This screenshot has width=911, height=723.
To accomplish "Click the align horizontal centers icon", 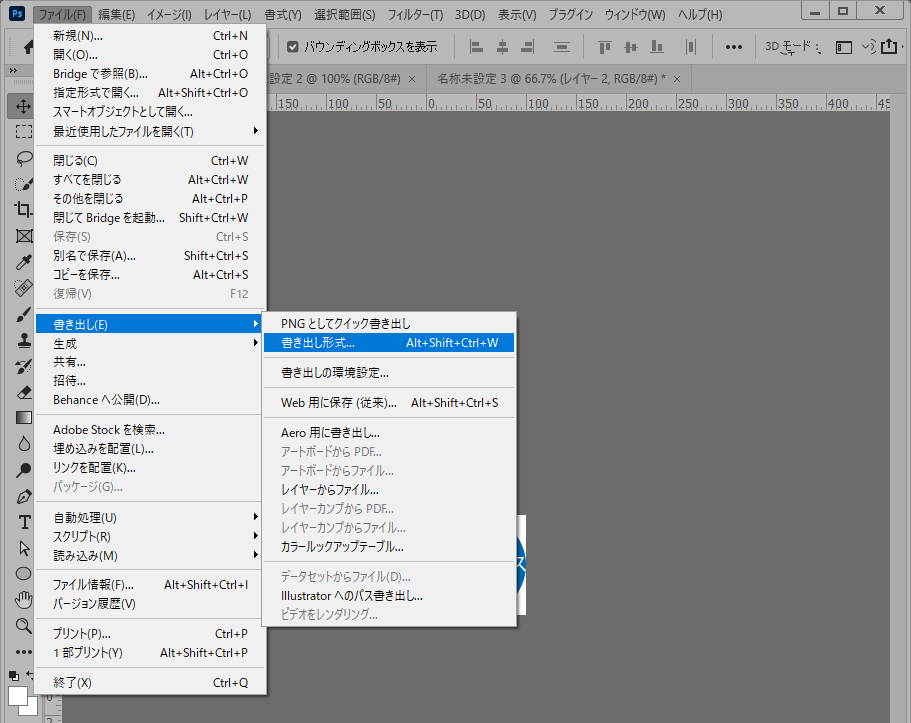I will point(503,46).
